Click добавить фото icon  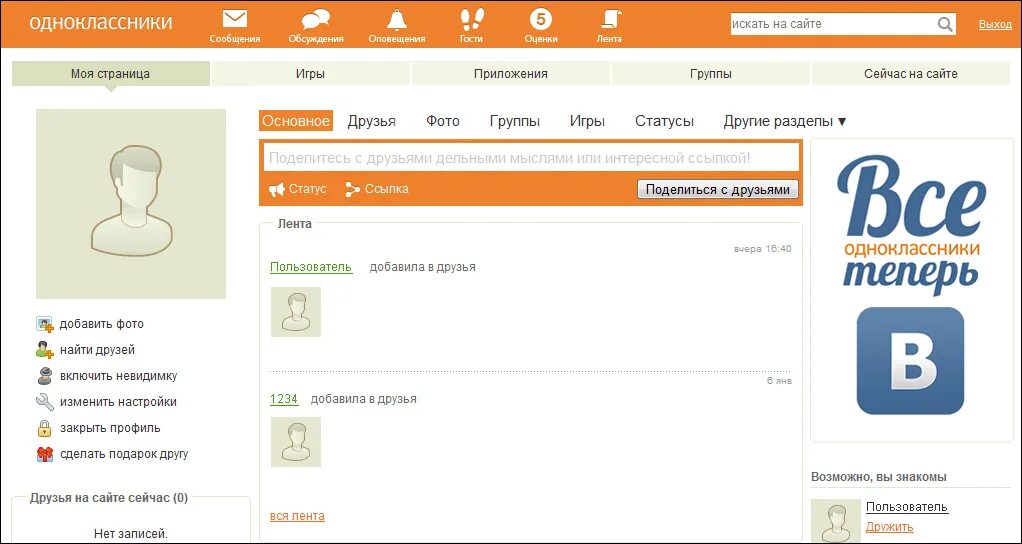click(x=44, y=324)
